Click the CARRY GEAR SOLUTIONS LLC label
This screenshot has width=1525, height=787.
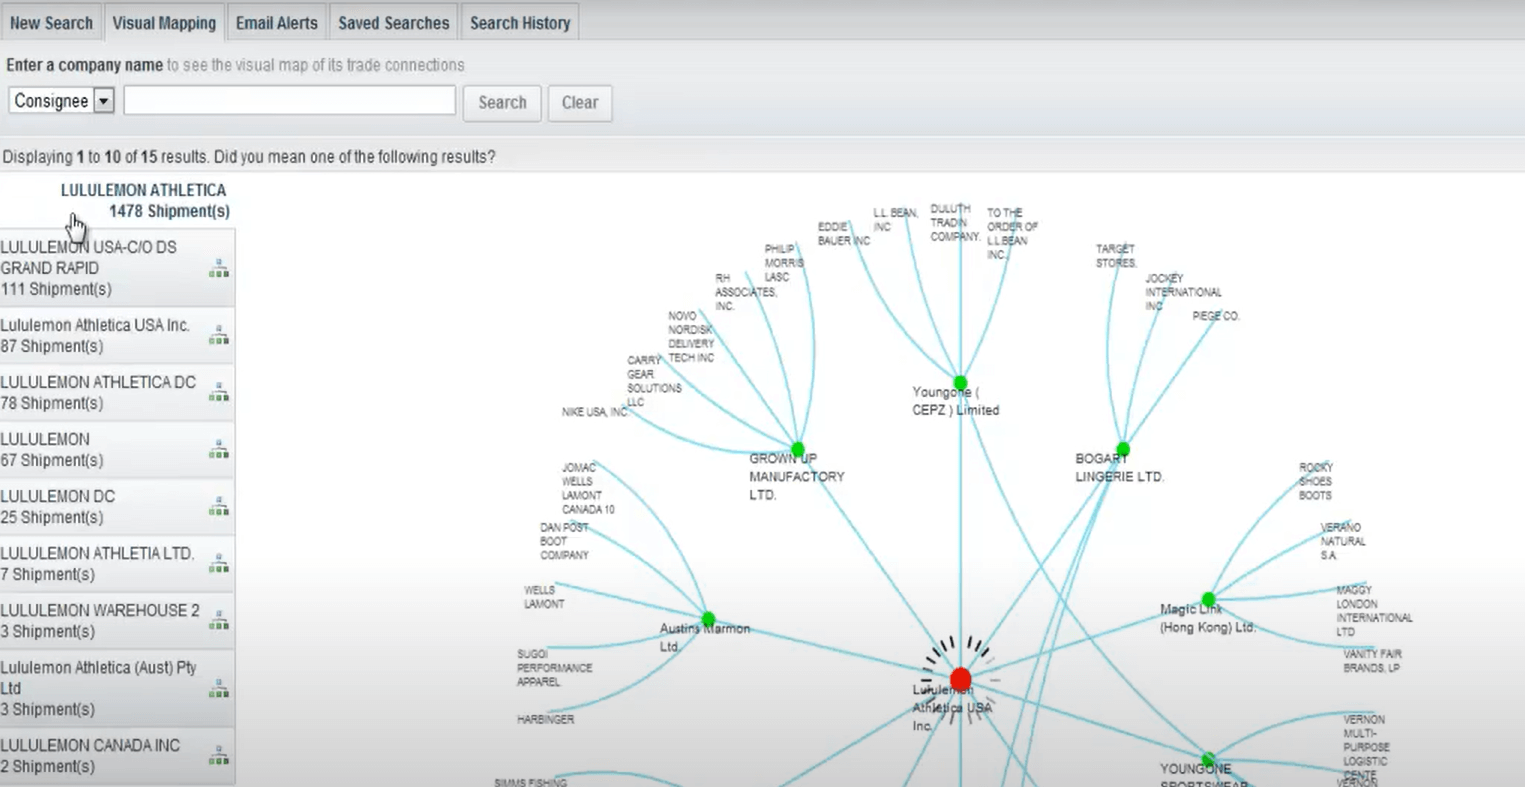[654, 381]
